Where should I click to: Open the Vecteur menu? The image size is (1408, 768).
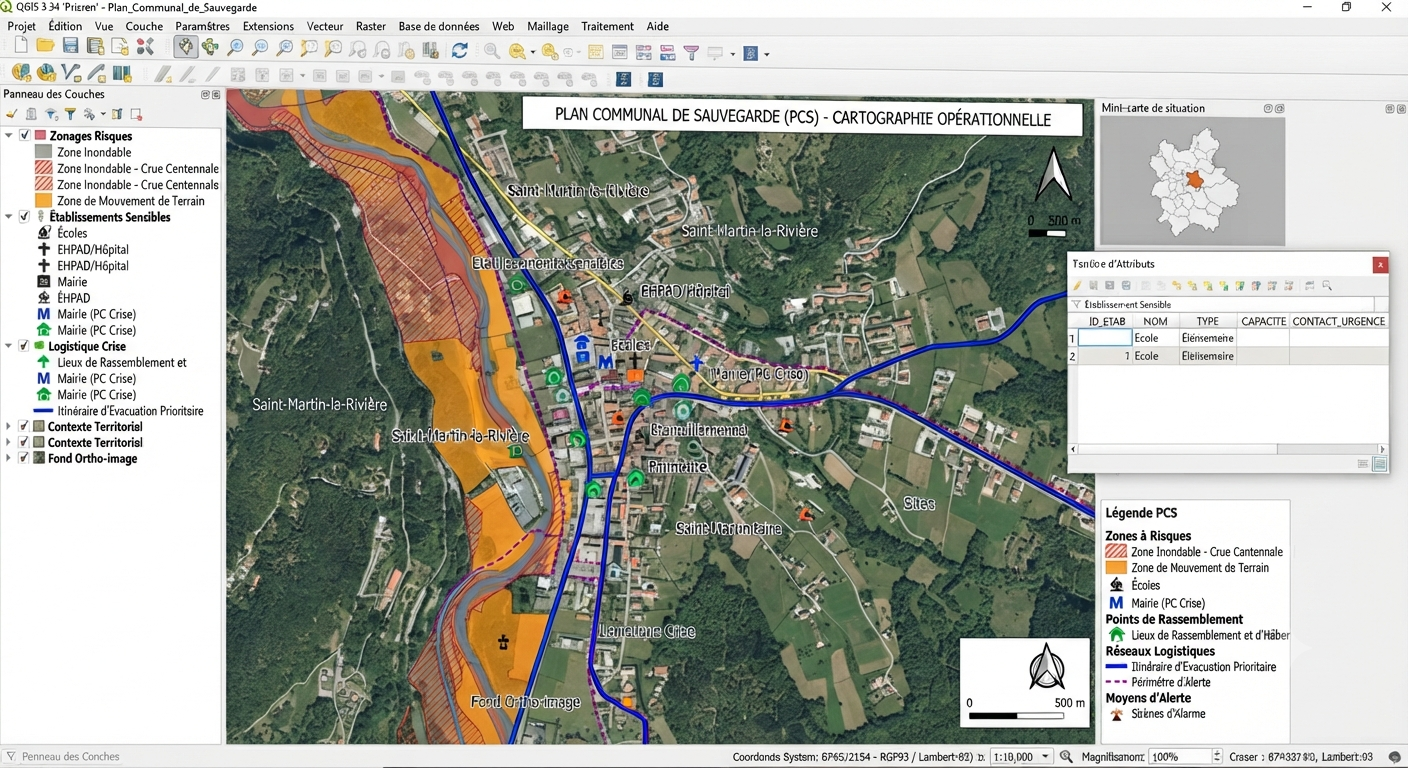pyautogui.click(x=325, y=26)
